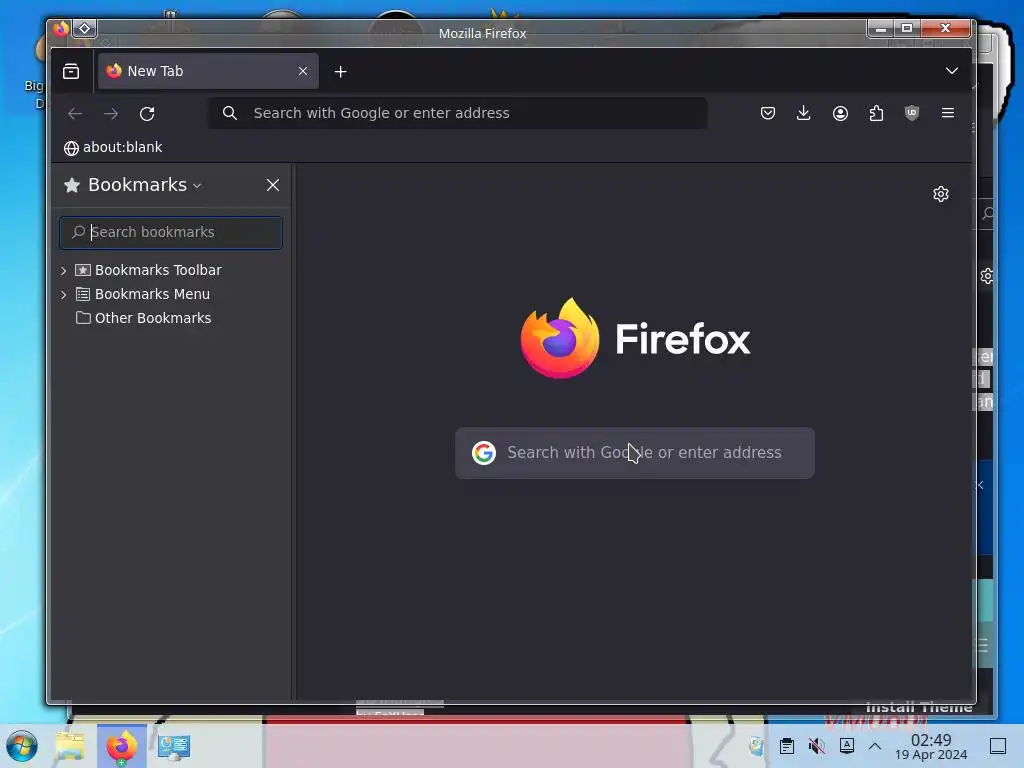Maximize the Mozilla Firefox window
This screenshot has height=768, width=1024.
[x=906, y=29]
